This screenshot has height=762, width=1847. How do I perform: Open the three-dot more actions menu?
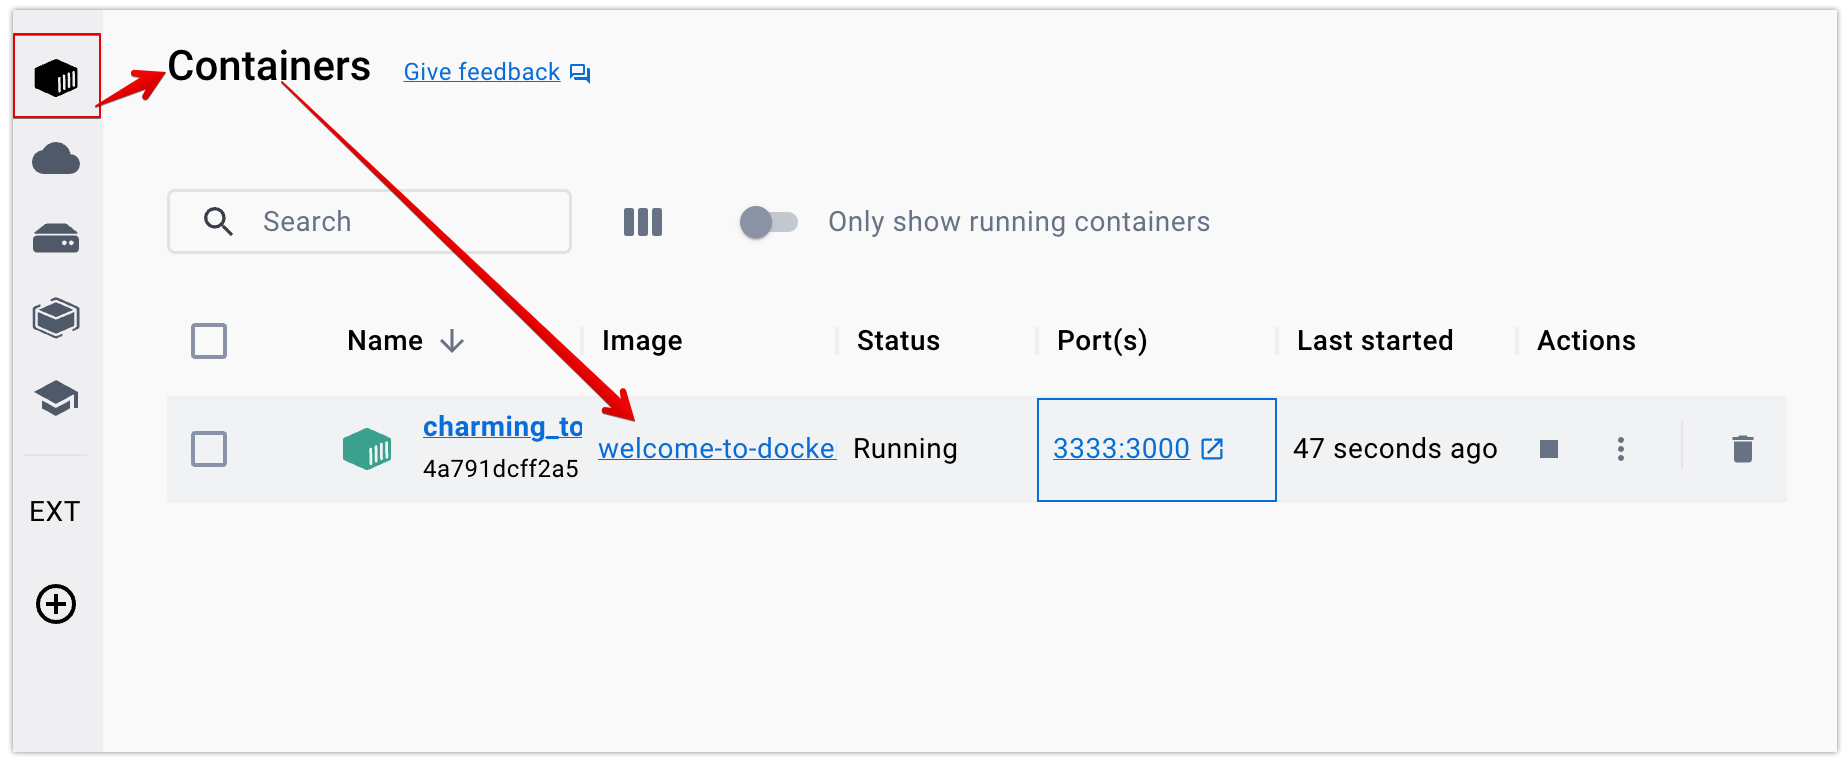[1621, 449]
